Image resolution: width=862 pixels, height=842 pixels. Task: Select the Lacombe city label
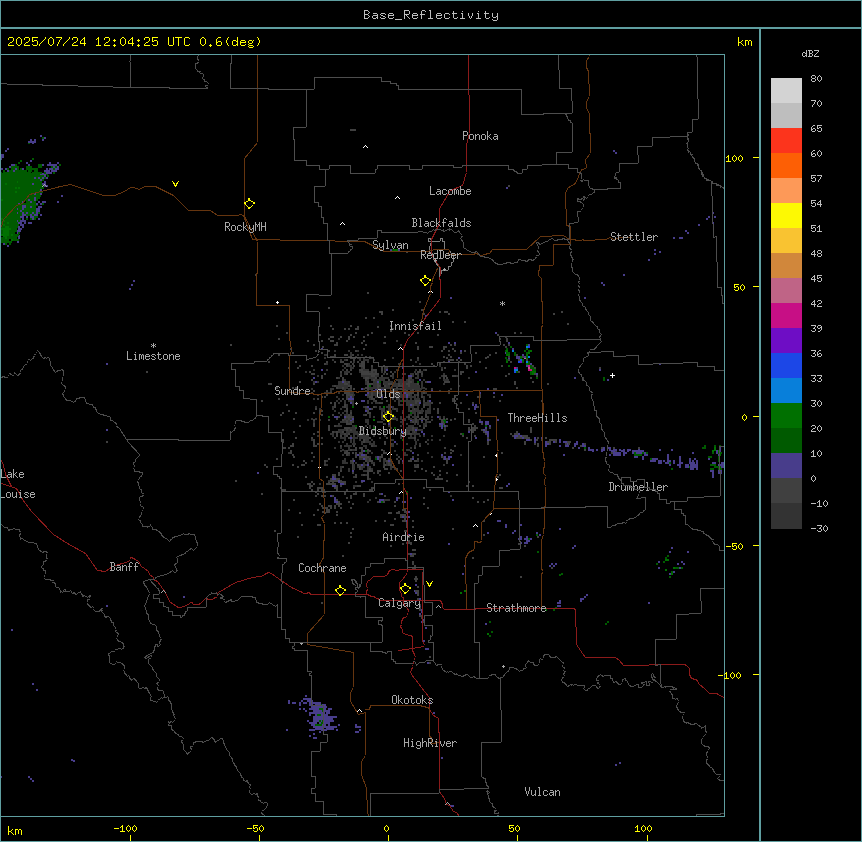[450, 191]
